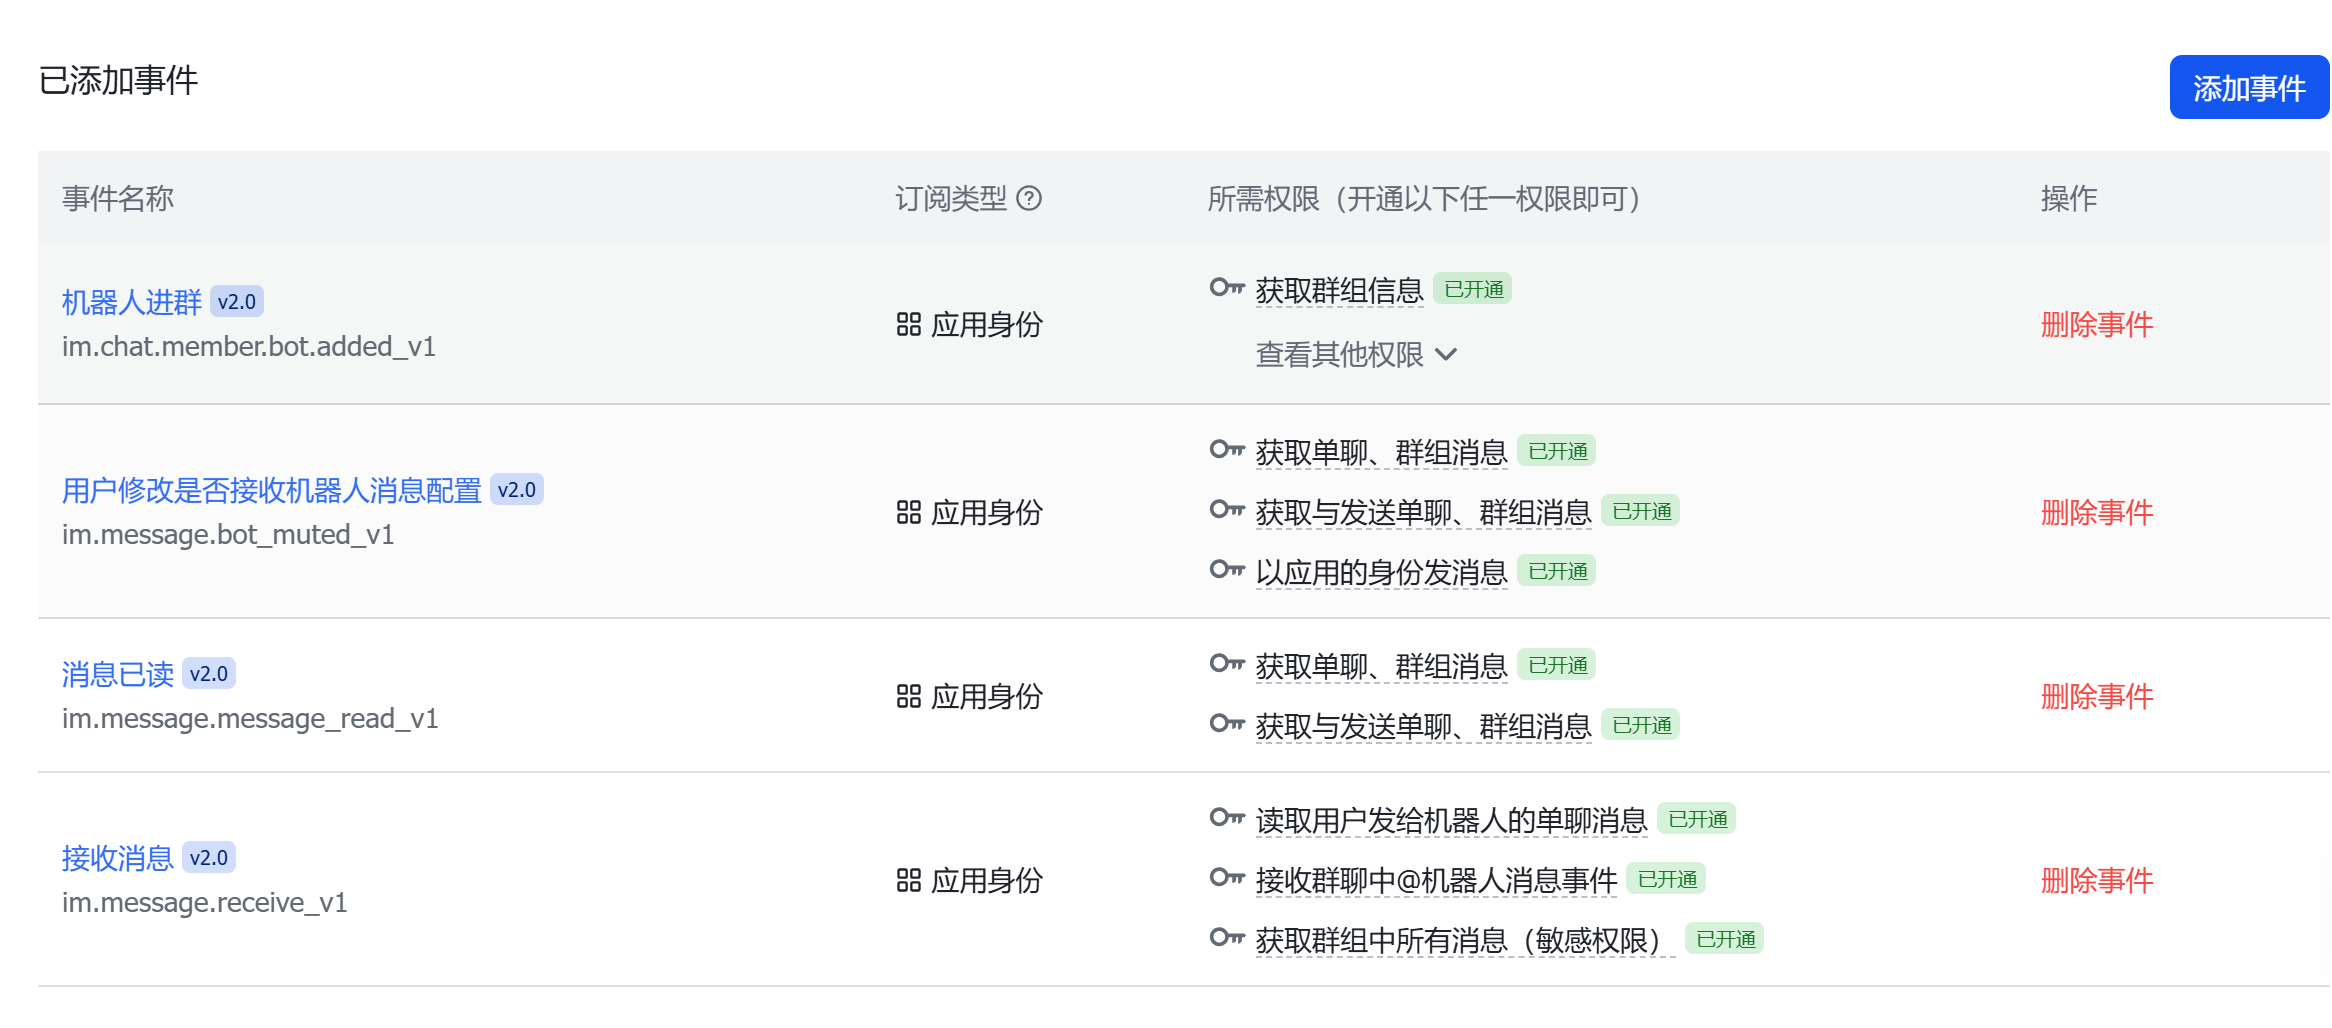
Task: Click the text im.message.receive_v1
Action: pos(204,902)
